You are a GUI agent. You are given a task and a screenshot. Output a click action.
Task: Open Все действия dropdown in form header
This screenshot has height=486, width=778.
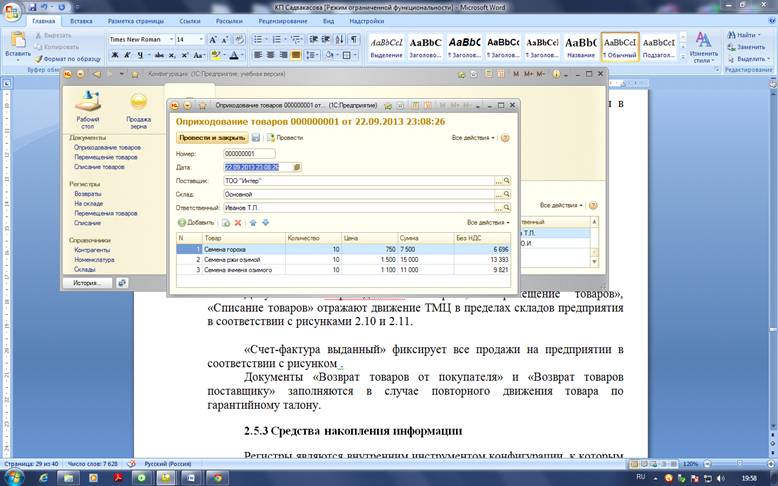[x=473, y=137]
